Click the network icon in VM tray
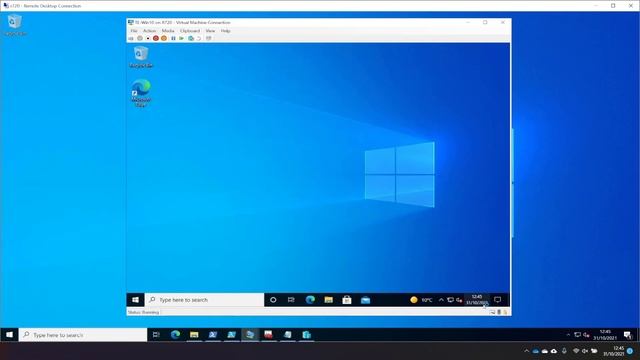The image size is (640, 360). (x=450, y=300)
